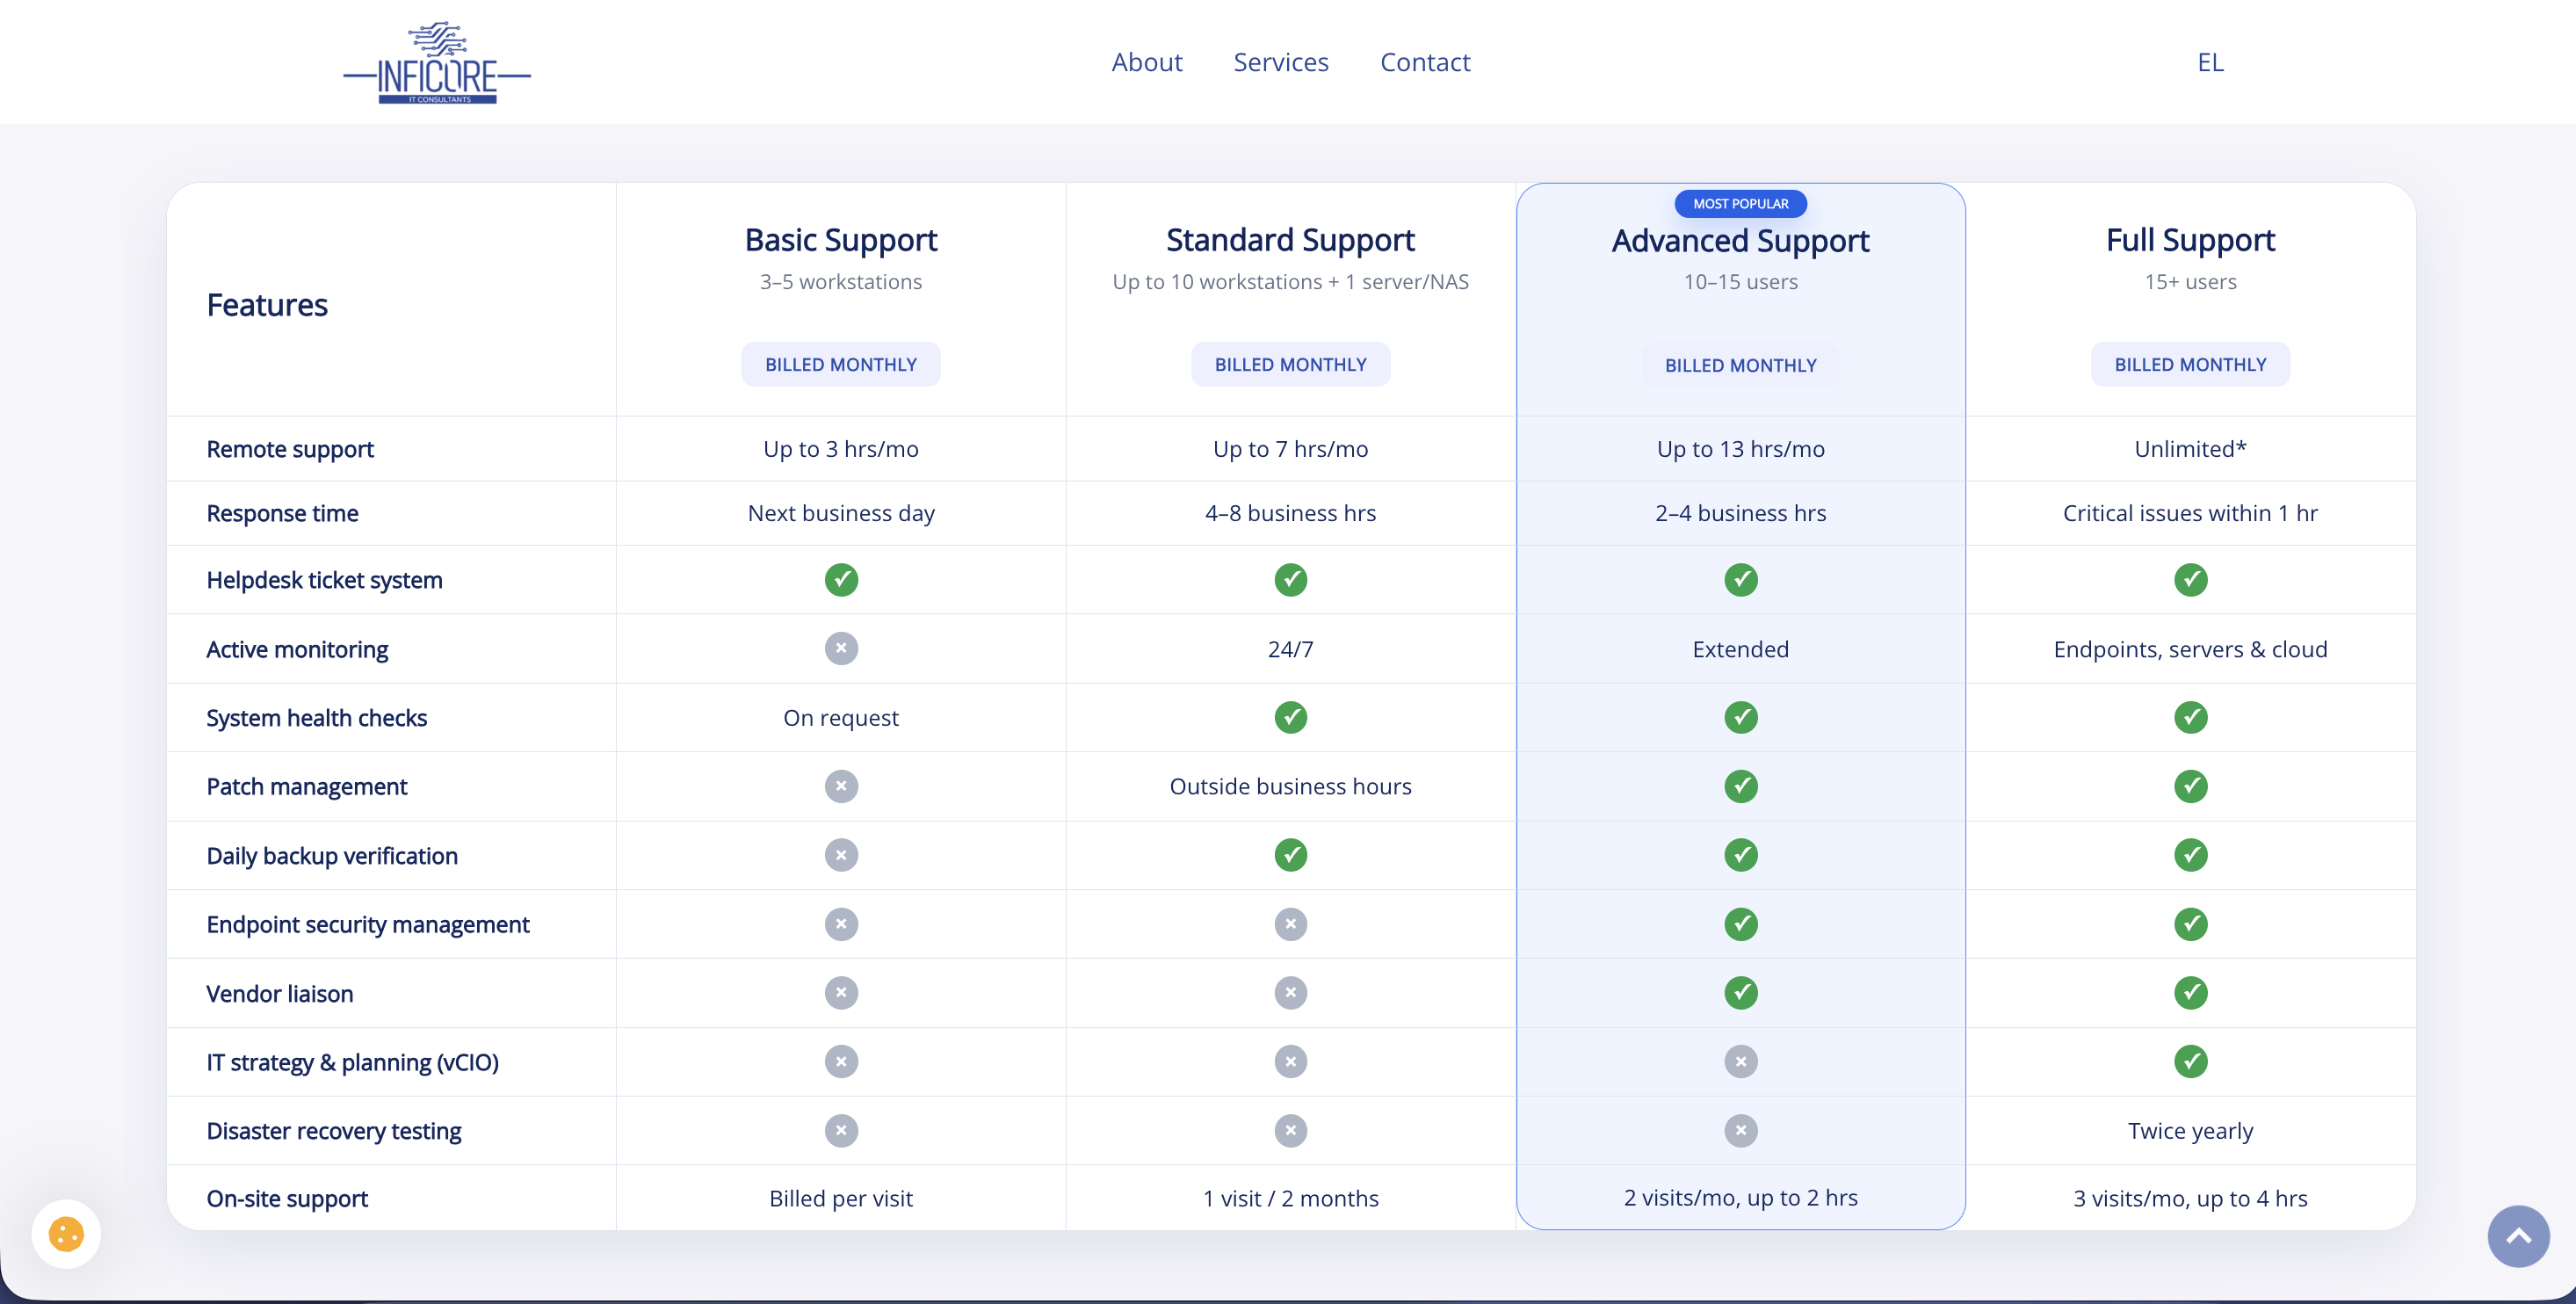This screenshot has height=1304, width=2576.
Task: Click Basic Support helpdesk ticket checkmark
Action: (x=841, y=580)
